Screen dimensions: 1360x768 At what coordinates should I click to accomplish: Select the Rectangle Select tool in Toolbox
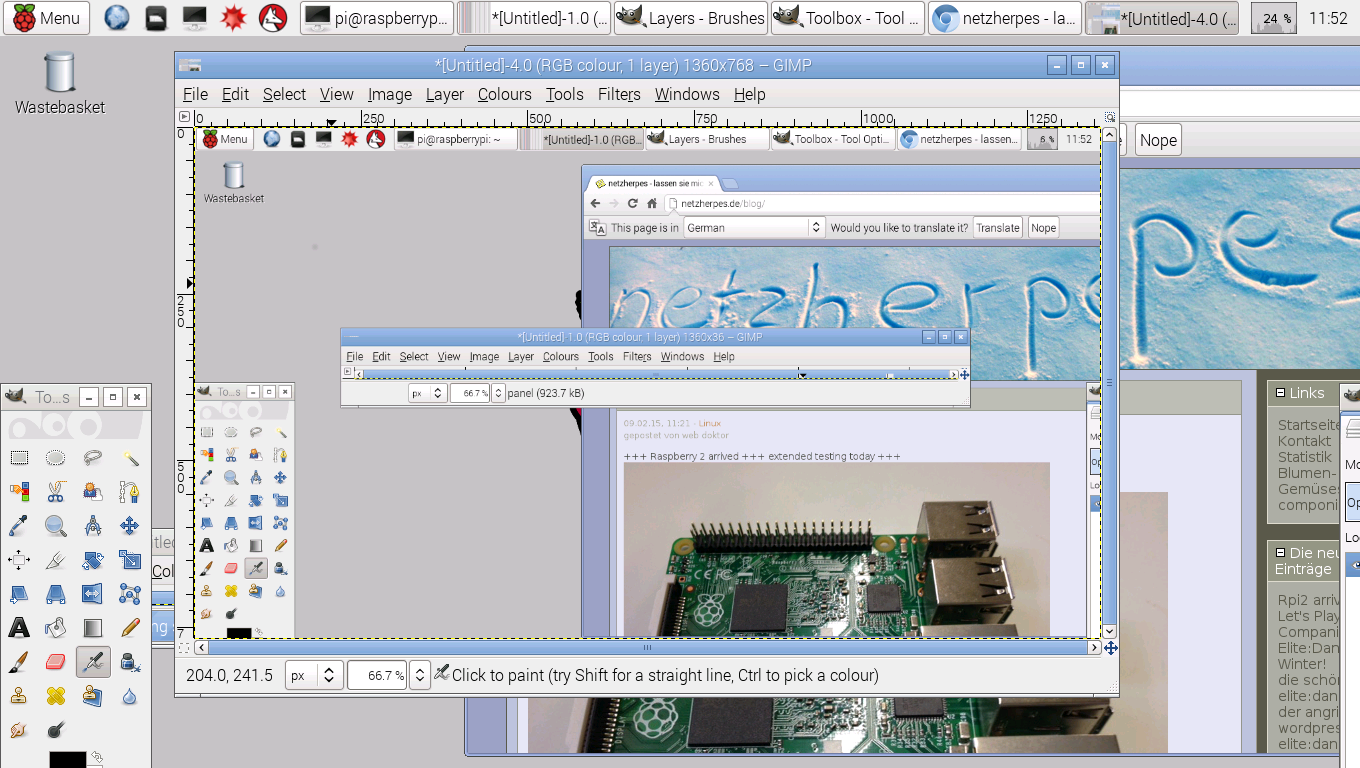(19, 458)
